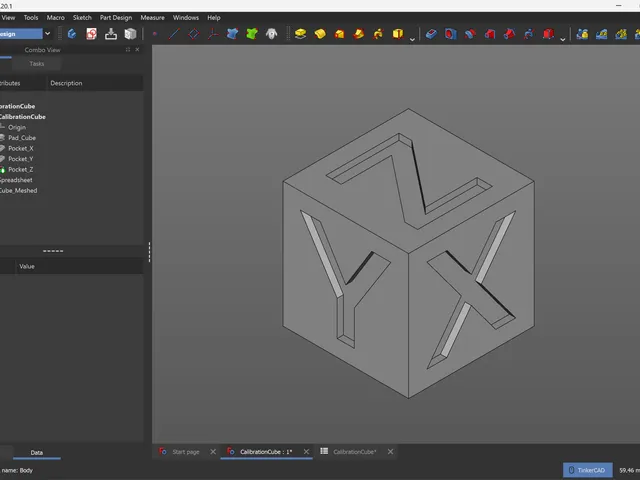Image resolution: width=640 pixels, height=480 pixels.
Task: Create a datum point
Action: pos(155,33)
